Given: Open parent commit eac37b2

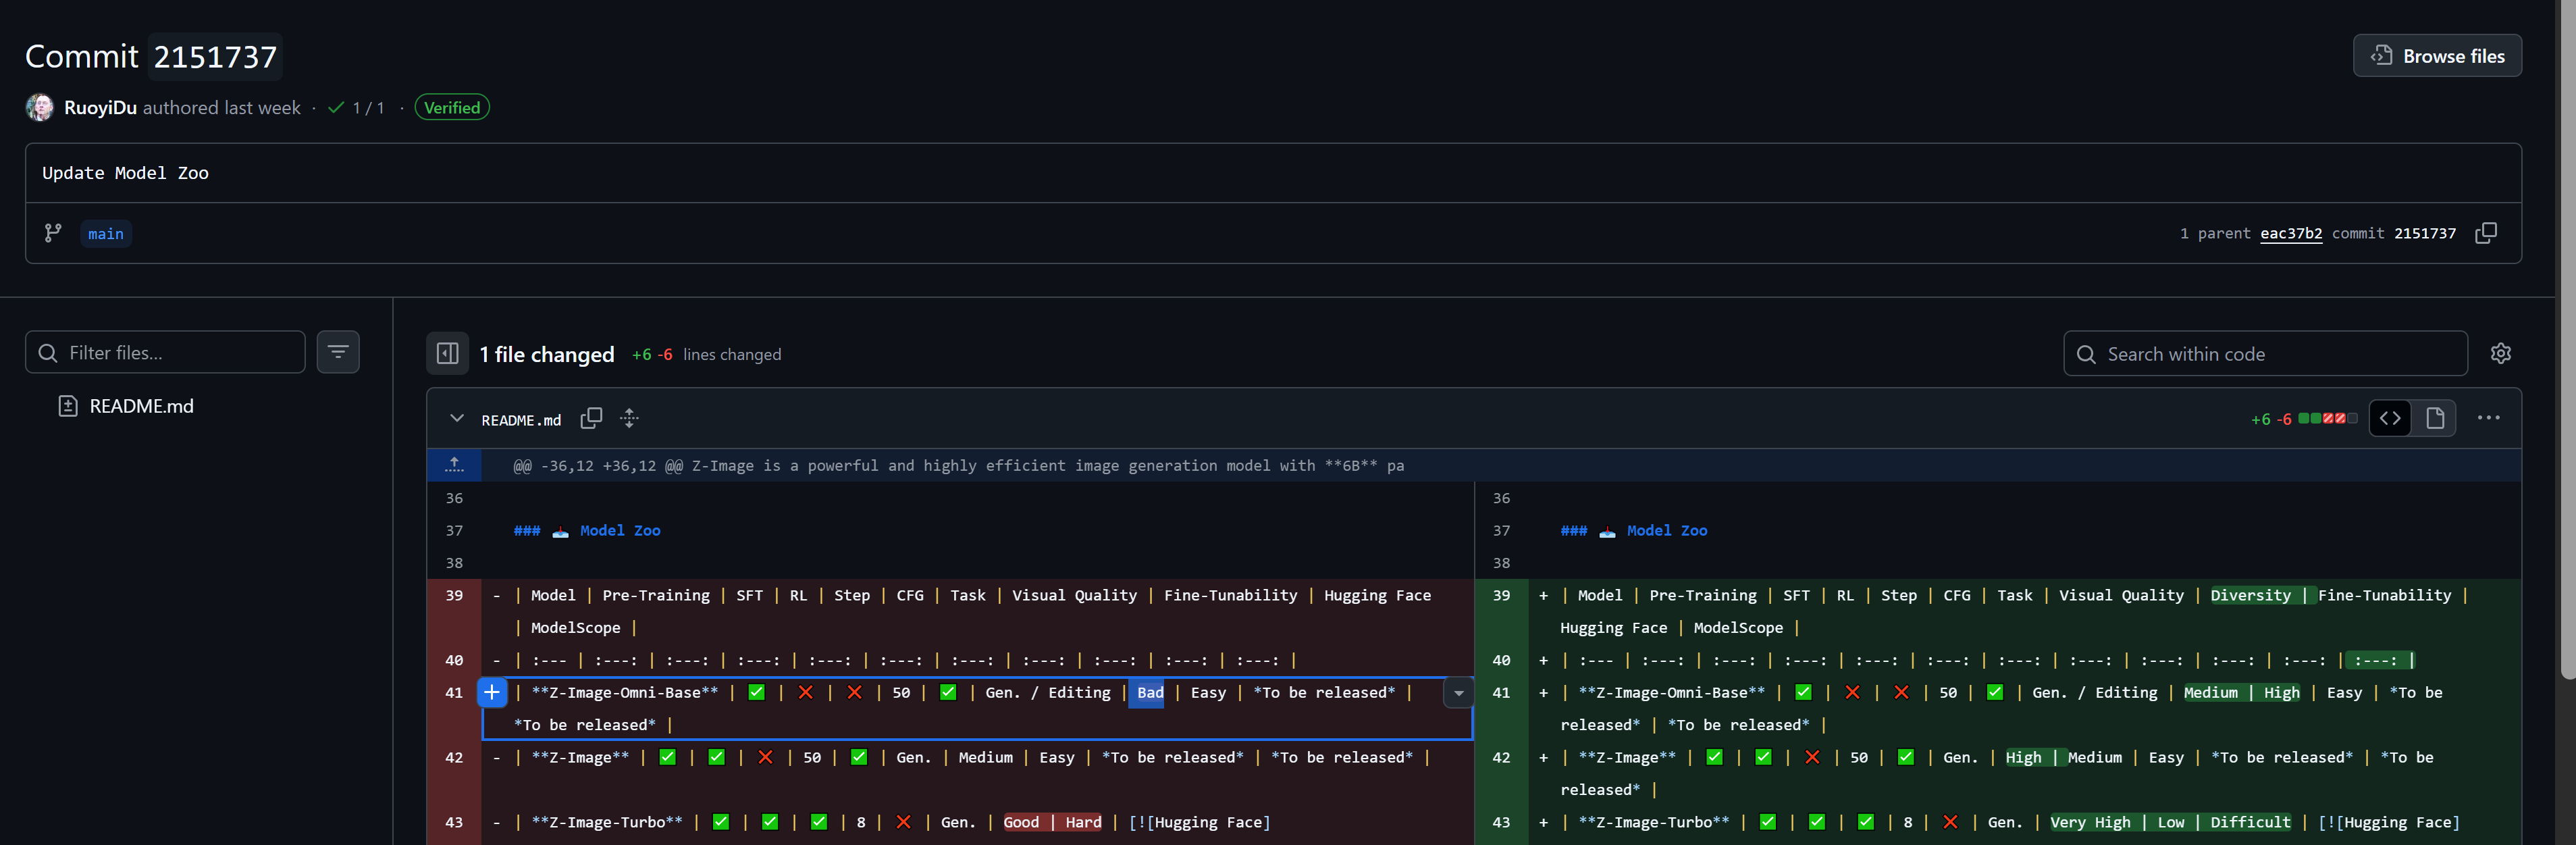Looking at the screenshot, I should coord(2290,234).
